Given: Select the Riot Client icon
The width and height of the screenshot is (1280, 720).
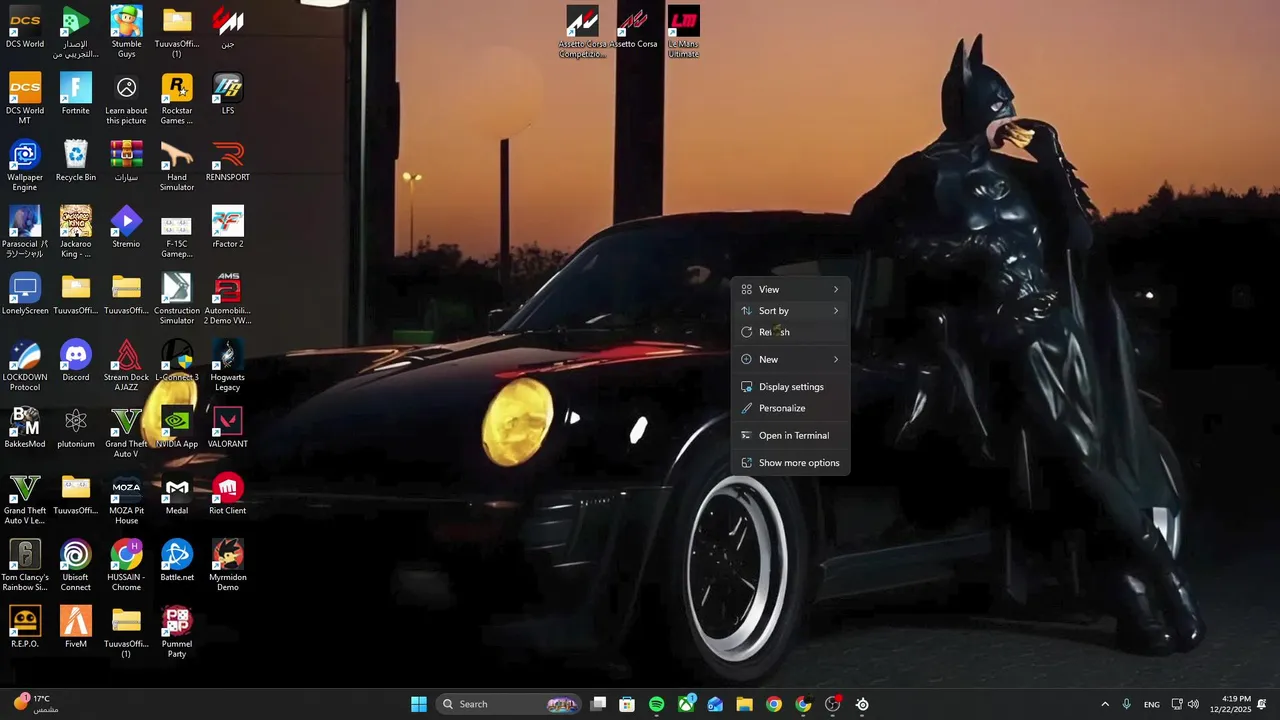Looking at the screenshot, I should point(228,494).
